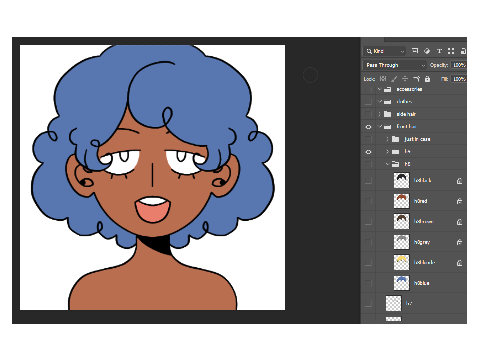480x360 pixels.
Task: Hide the front hair group
Action: click(x=368, y=127)
